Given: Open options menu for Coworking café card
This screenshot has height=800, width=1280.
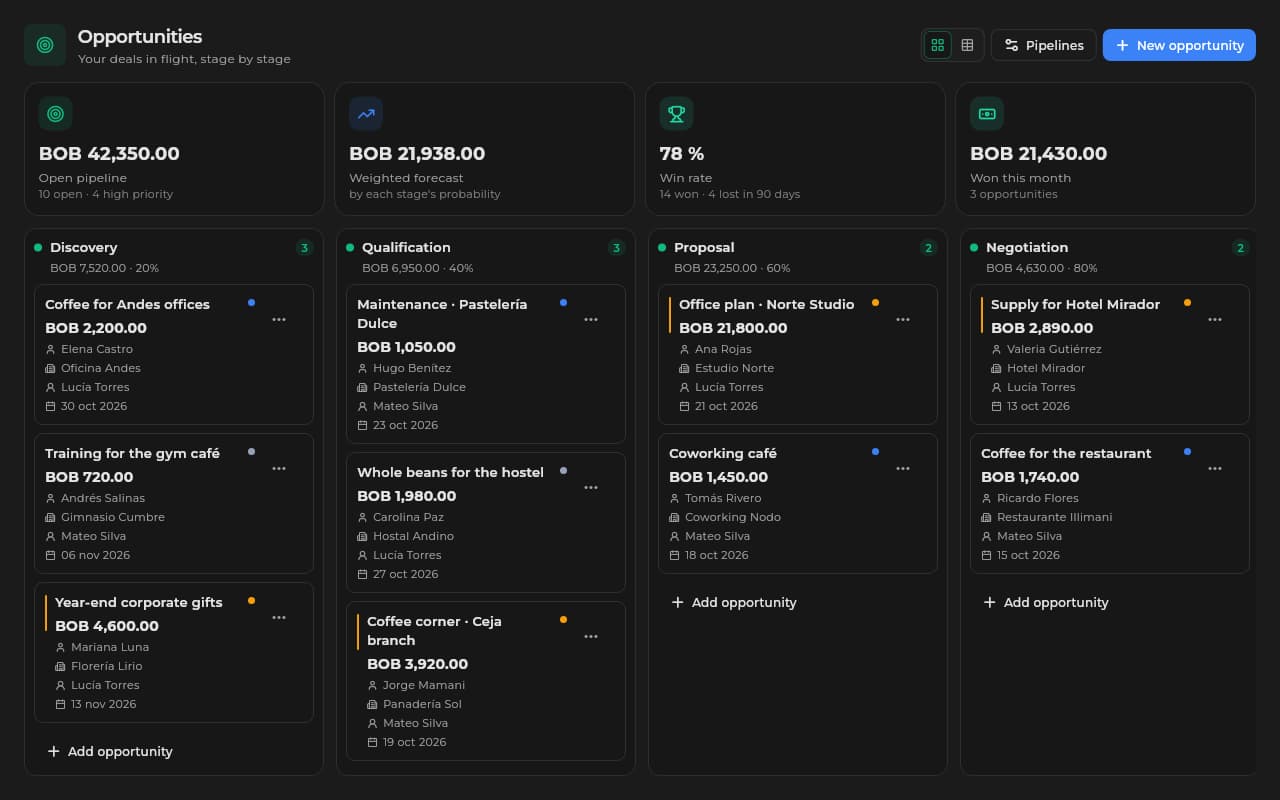Looking at the screenshot, I should 903,469.
